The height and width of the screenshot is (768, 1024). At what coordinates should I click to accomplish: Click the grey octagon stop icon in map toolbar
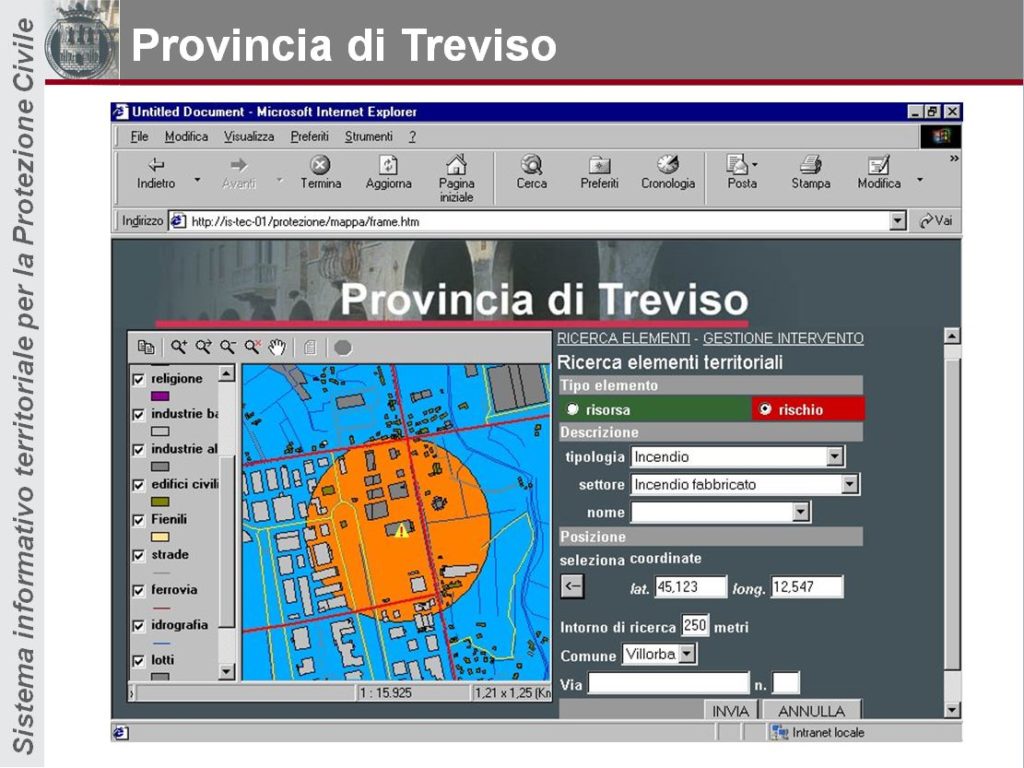[x=343, y=347]
